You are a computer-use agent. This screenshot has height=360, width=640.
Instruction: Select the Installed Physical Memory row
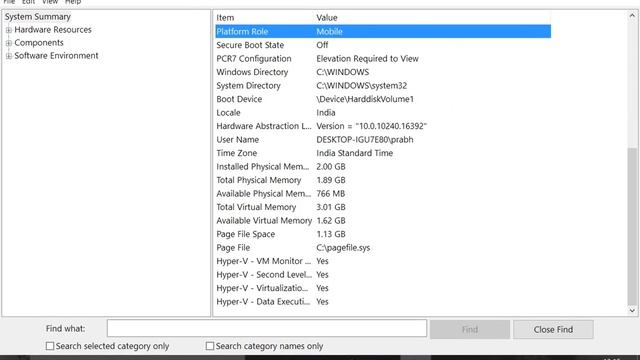(383, 166)
